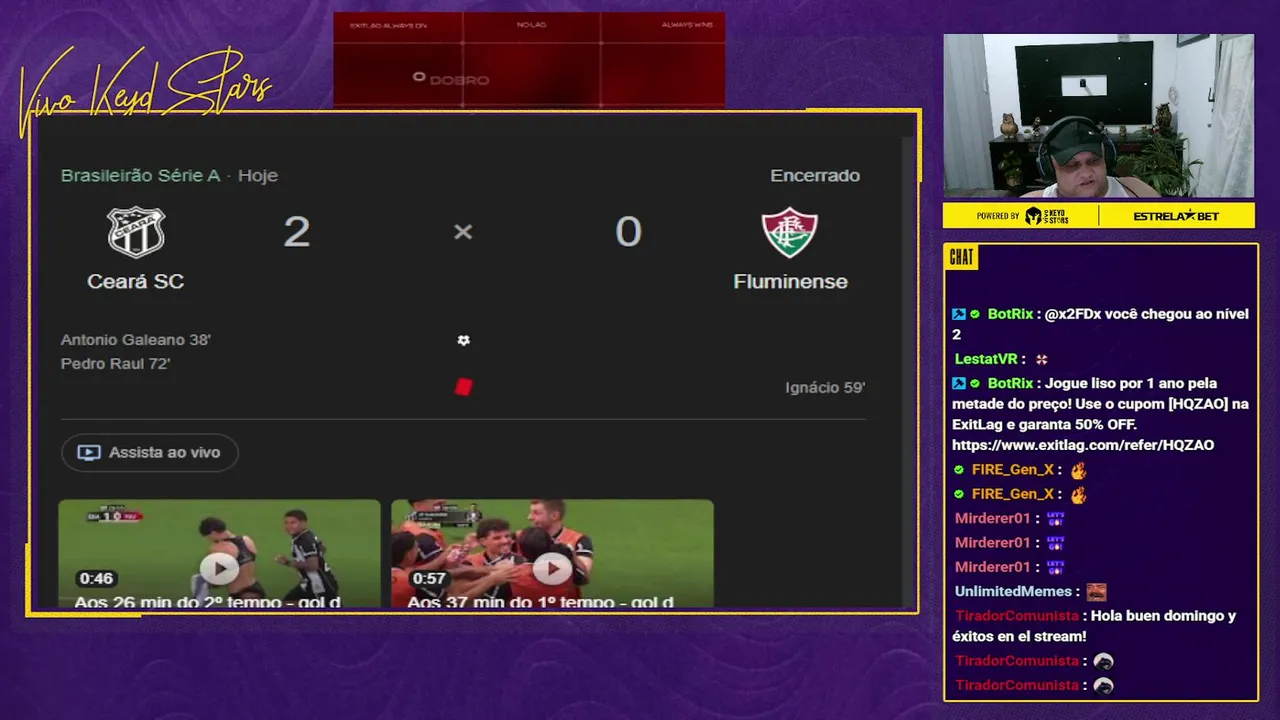
Task: Click the red card icon for Ignácio
Action: coord(463,387)
